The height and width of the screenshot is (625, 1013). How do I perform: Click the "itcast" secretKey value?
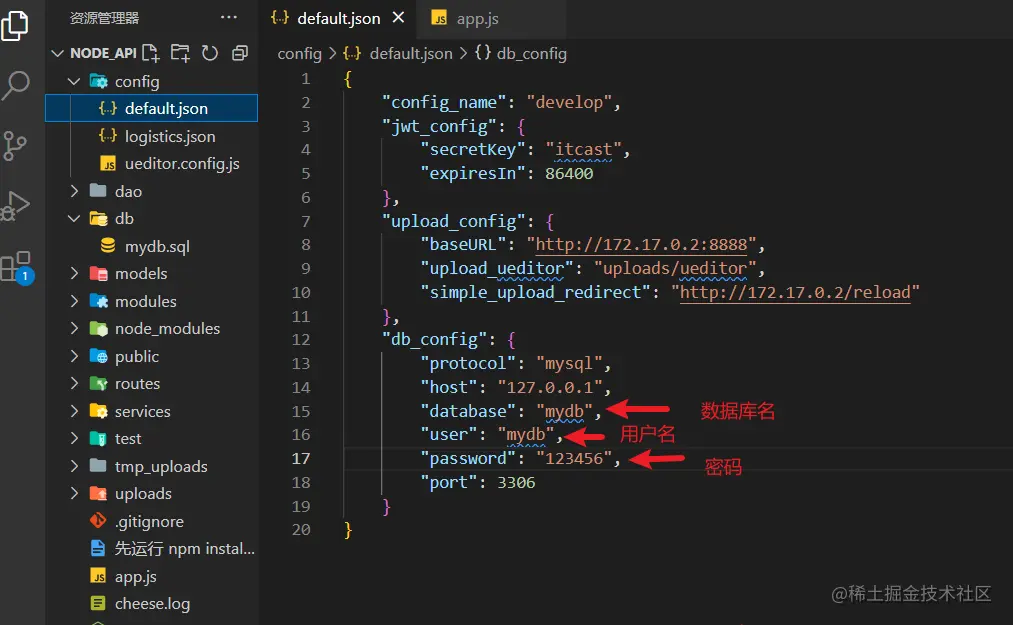(x=583, y=149)
